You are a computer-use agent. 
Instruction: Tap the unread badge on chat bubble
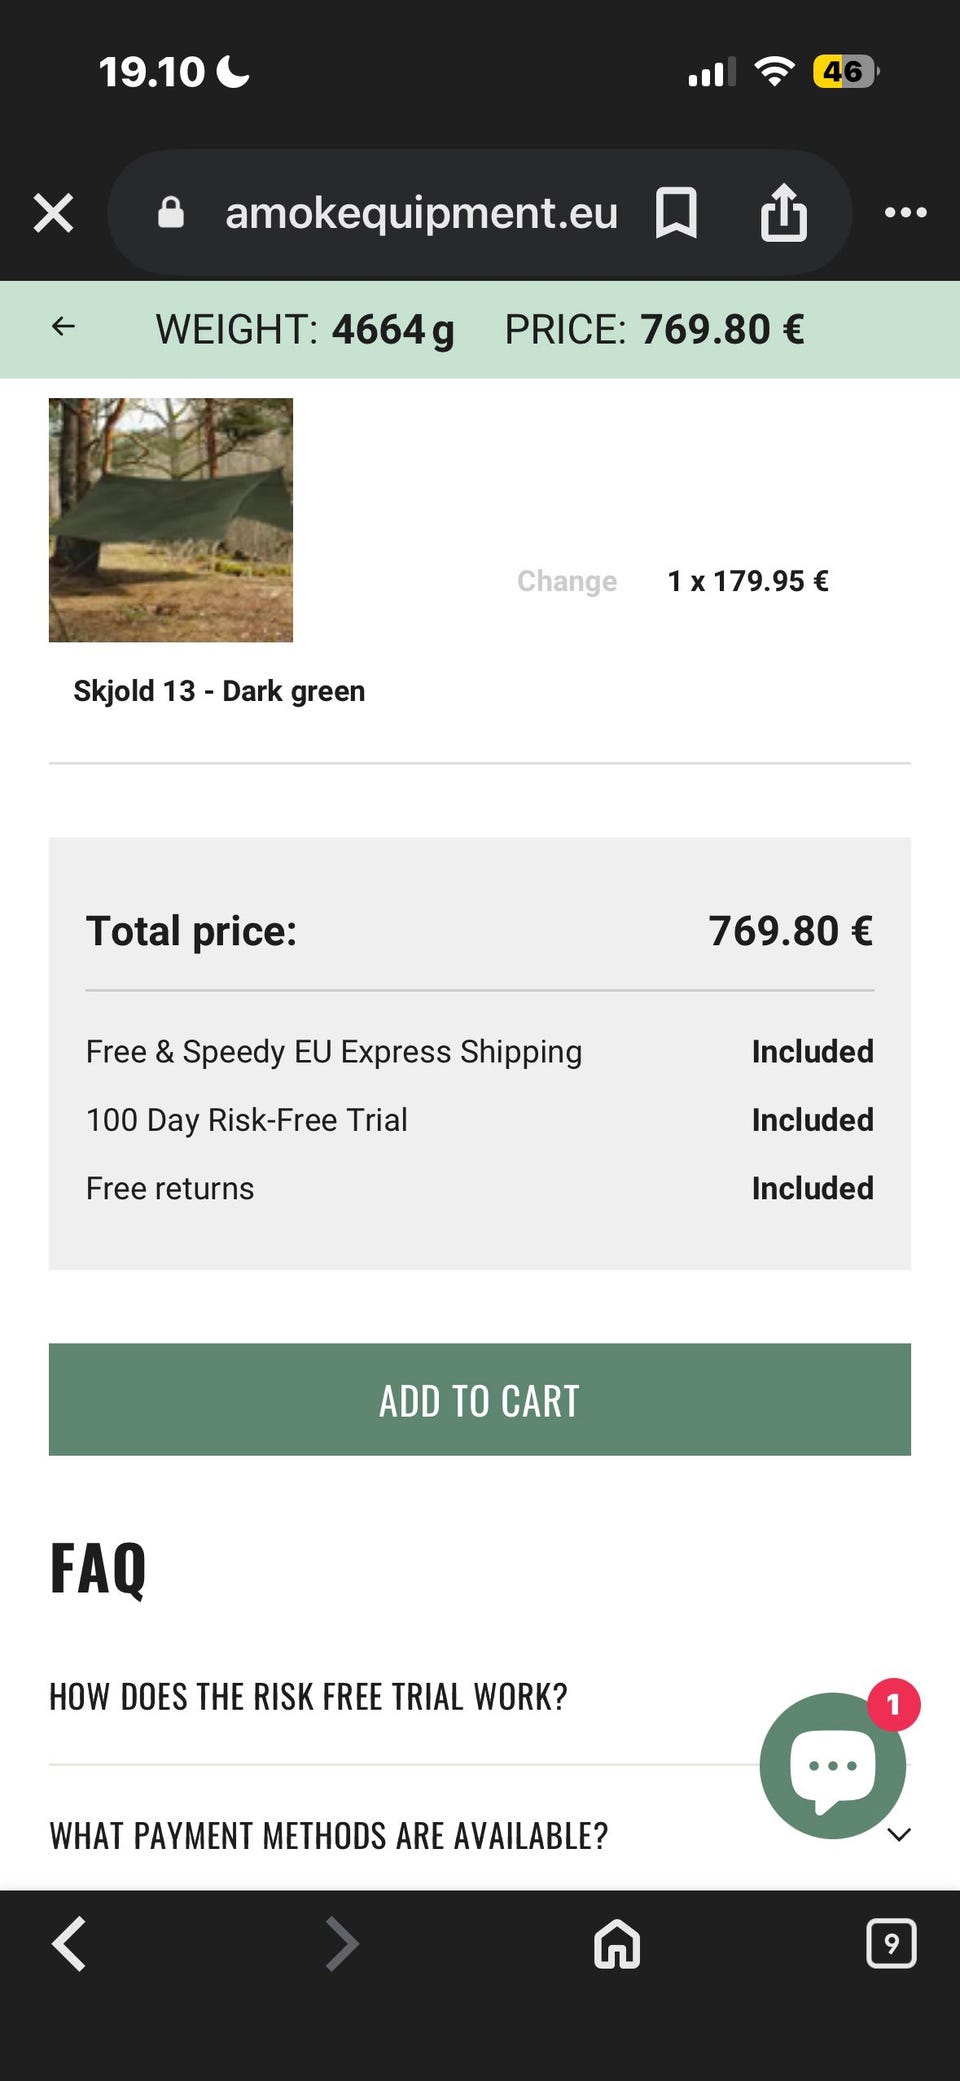click(x=893, y=1705)
